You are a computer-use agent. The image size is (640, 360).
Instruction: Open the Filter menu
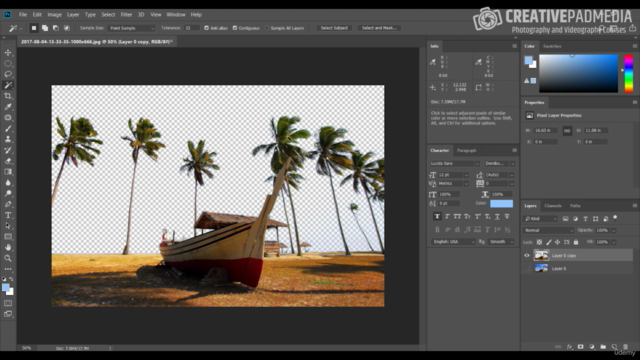pyautogui.click(x=126, y=15)
